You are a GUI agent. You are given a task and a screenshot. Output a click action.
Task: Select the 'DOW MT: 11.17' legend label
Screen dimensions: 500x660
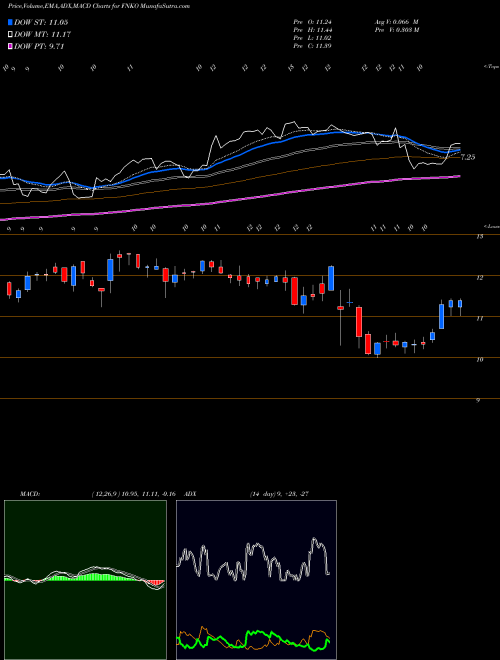coord(43,35)
